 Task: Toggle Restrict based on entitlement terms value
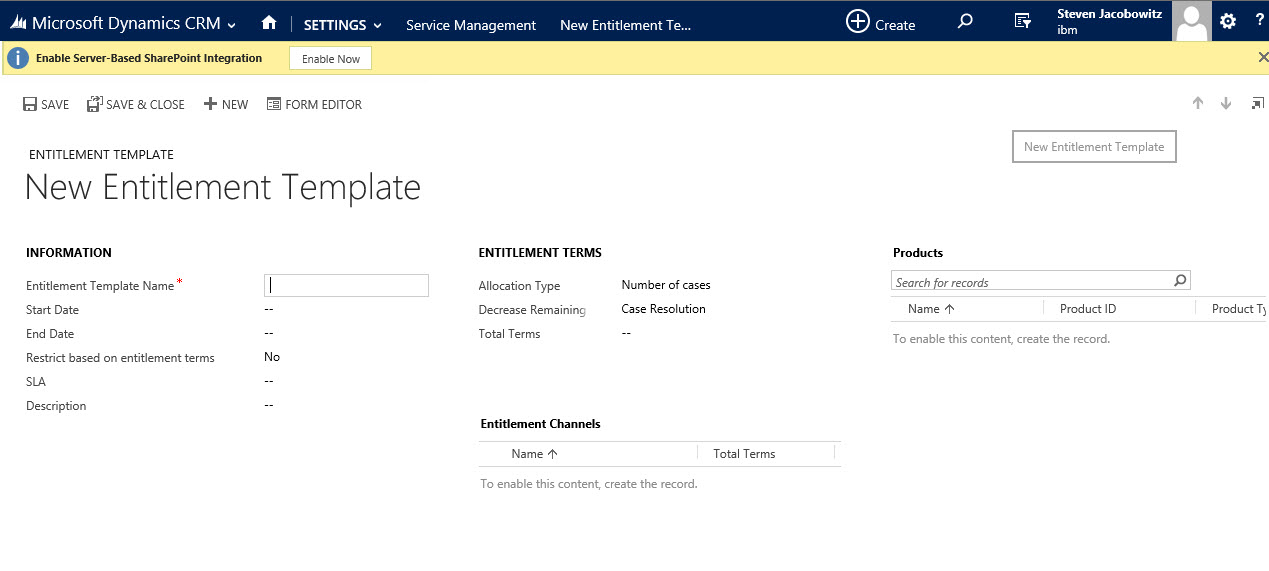[x=272, y=357]
